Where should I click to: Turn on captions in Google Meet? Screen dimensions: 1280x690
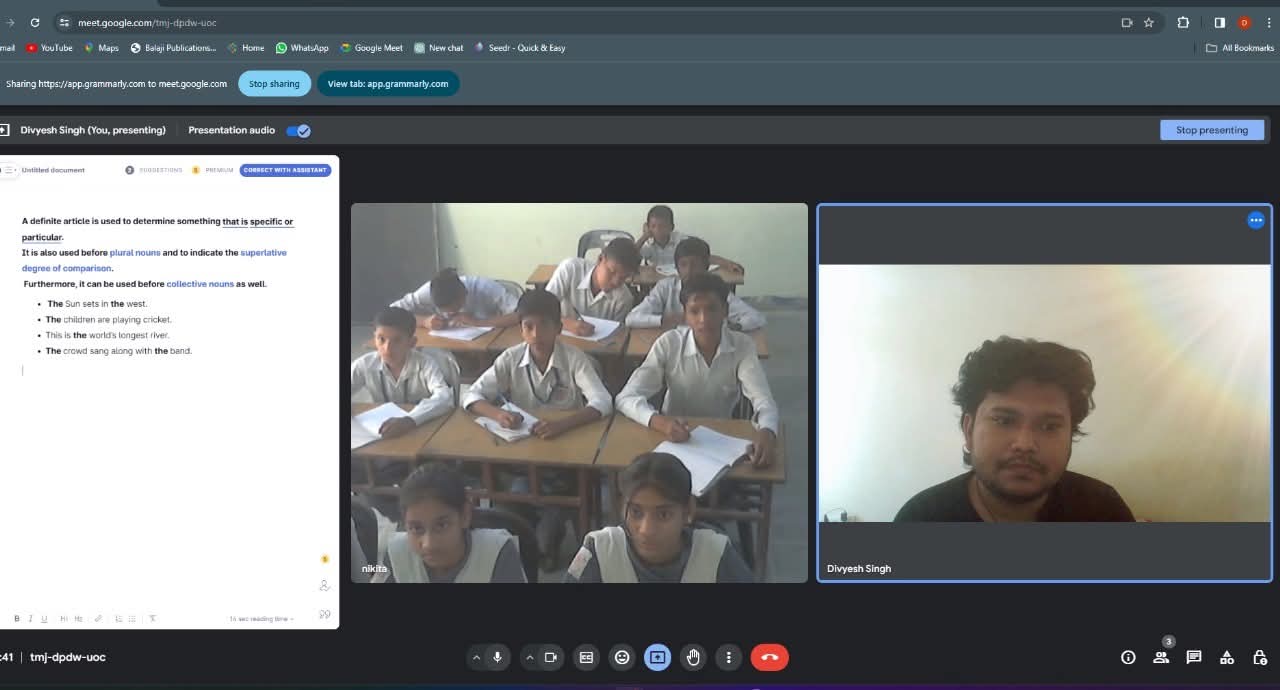(586, 657)
